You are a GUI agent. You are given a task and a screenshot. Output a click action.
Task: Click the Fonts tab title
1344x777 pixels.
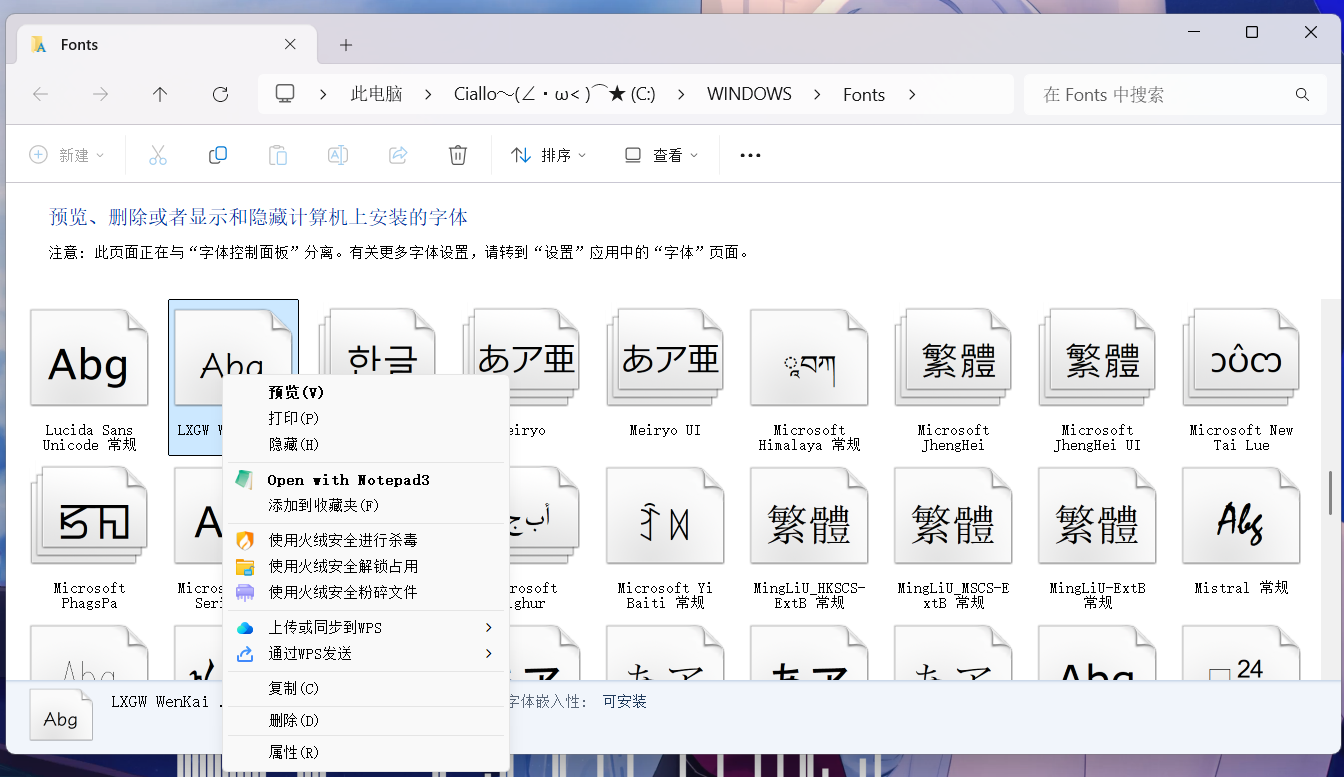coord(79,44)
